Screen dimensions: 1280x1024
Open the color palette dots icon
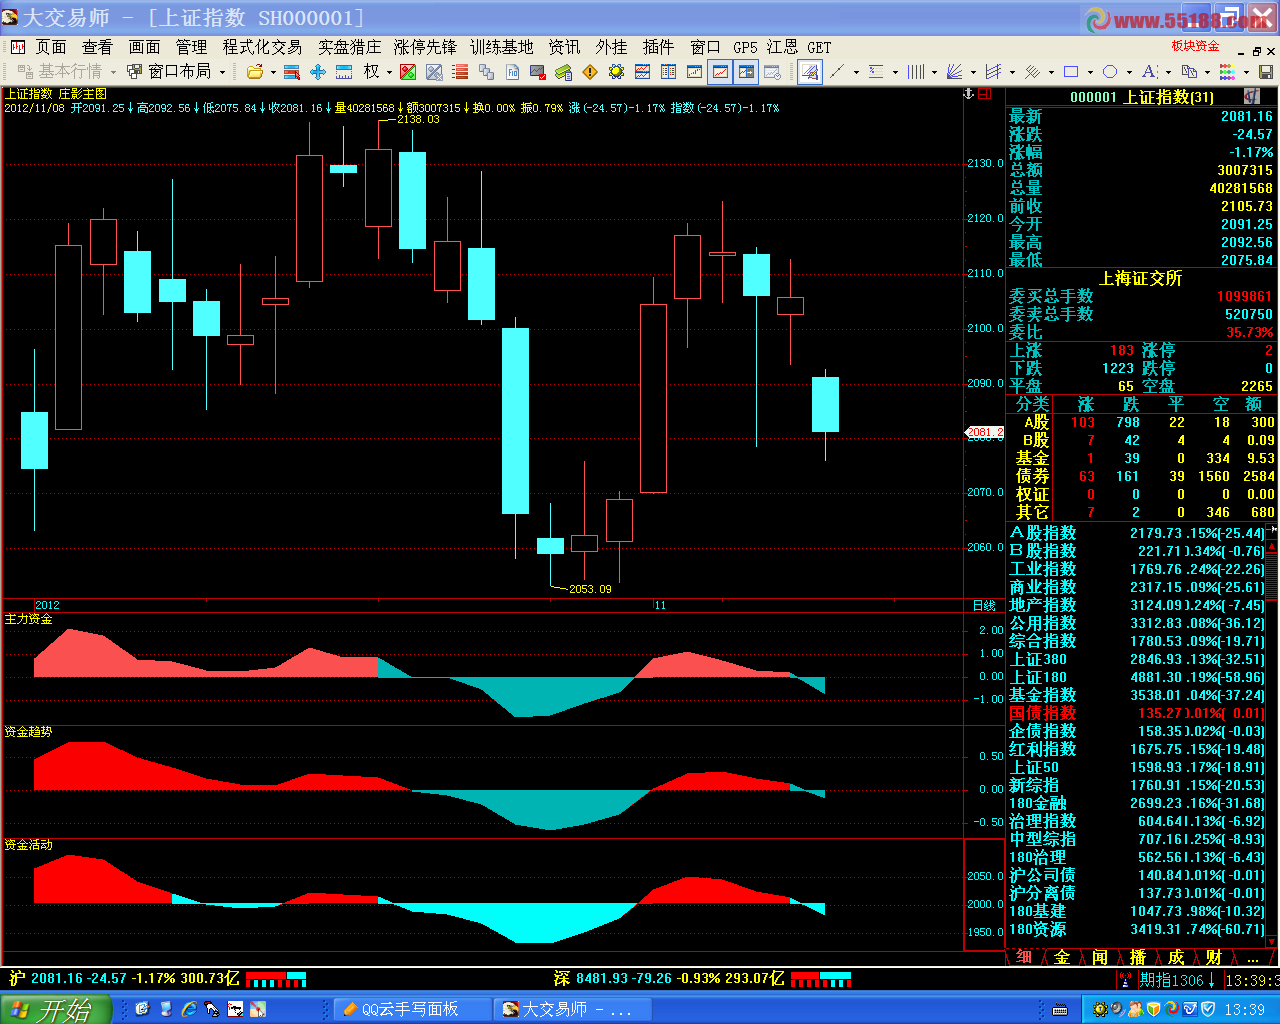(1227, 72)
